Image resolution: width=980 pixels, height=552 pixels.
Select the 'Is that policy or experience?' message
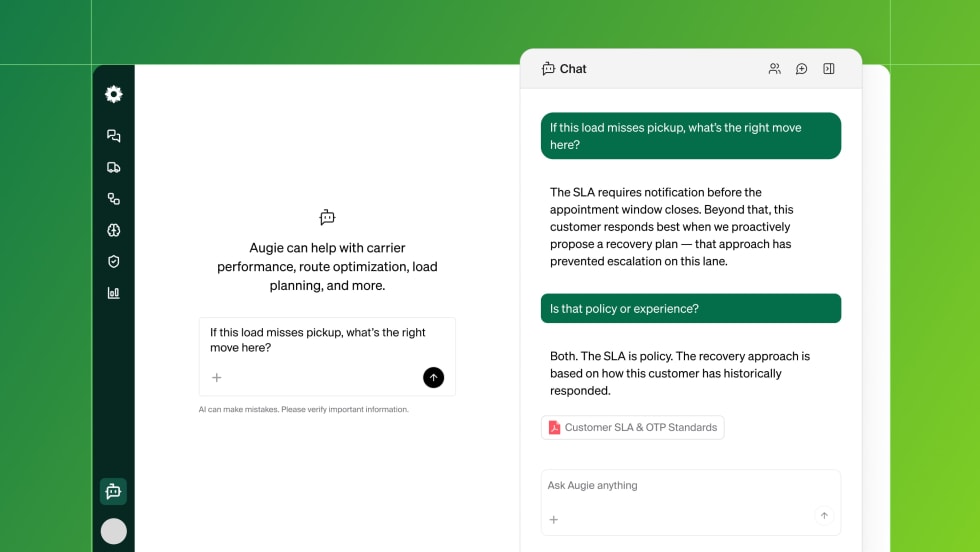click(x=690, y=309)
